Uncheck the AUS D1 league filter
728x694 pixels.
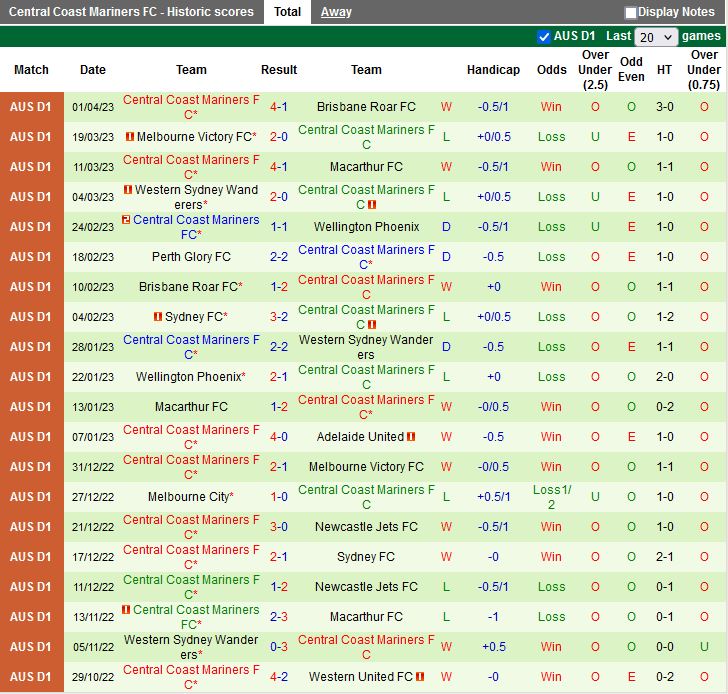tap(543, 37)
